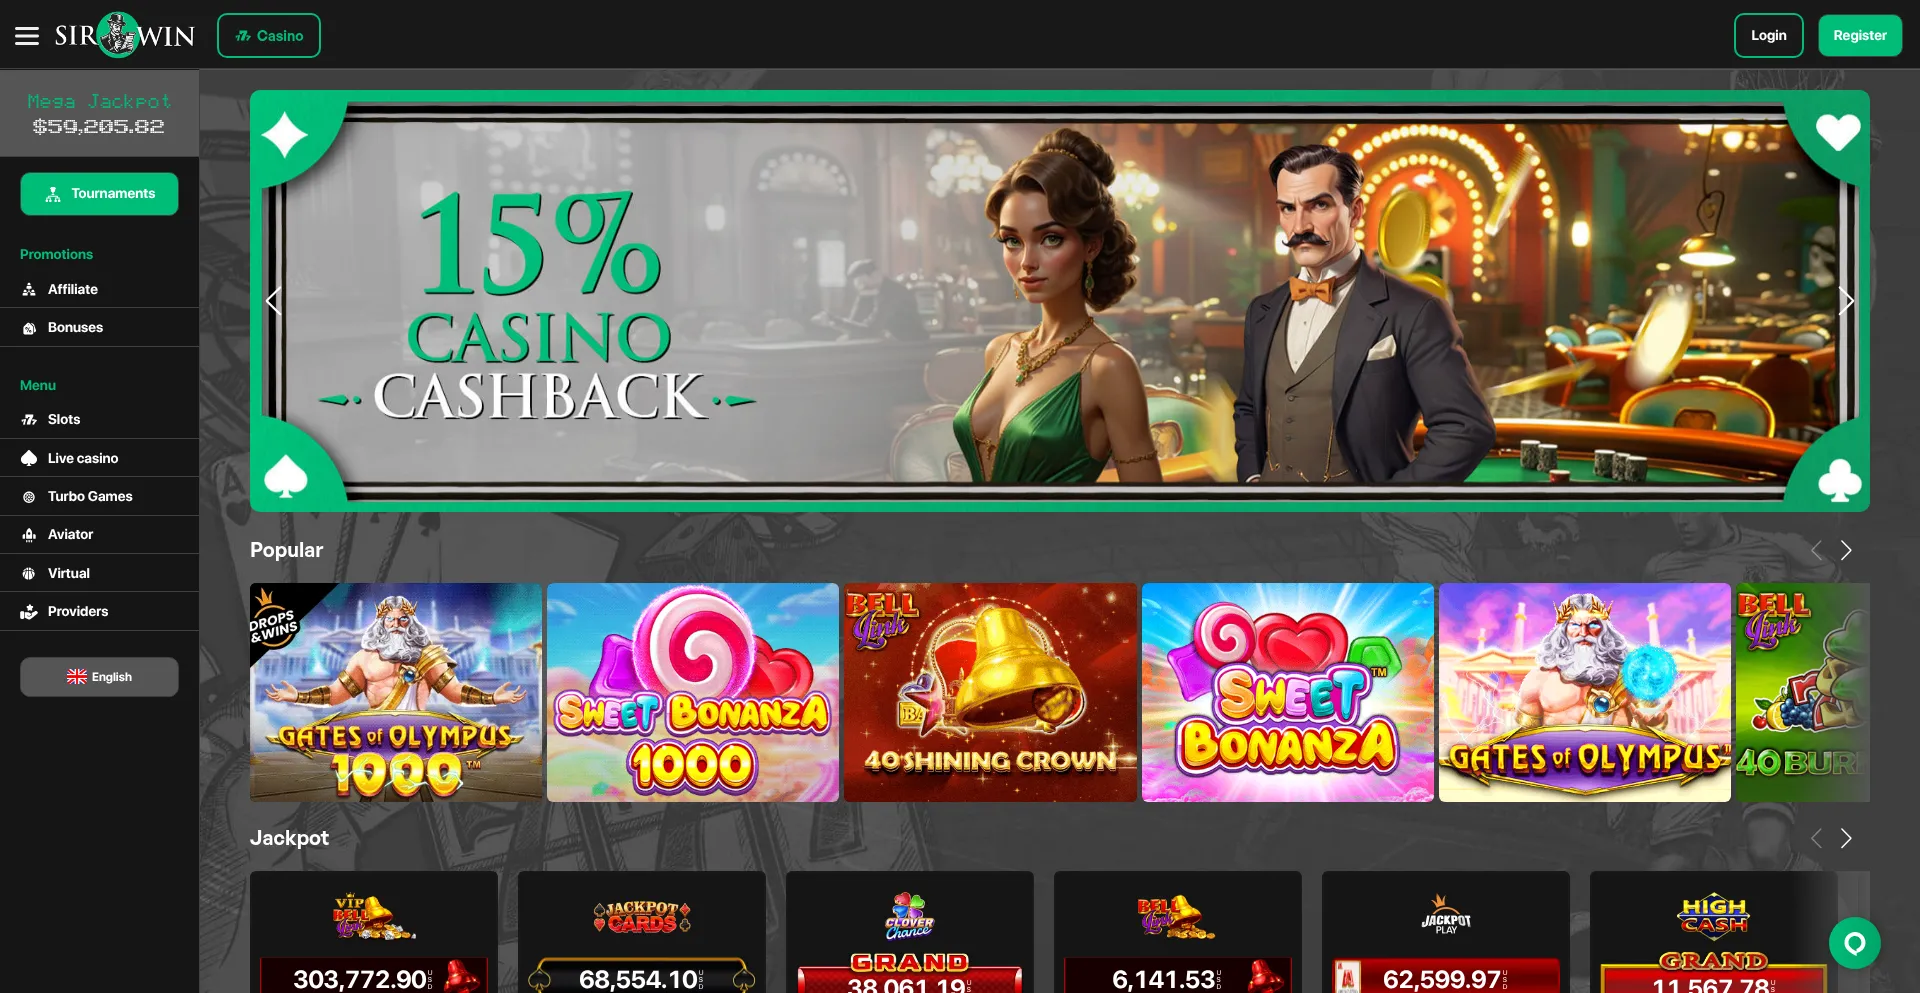Open Live casino menu item

[x=99, y=458]
